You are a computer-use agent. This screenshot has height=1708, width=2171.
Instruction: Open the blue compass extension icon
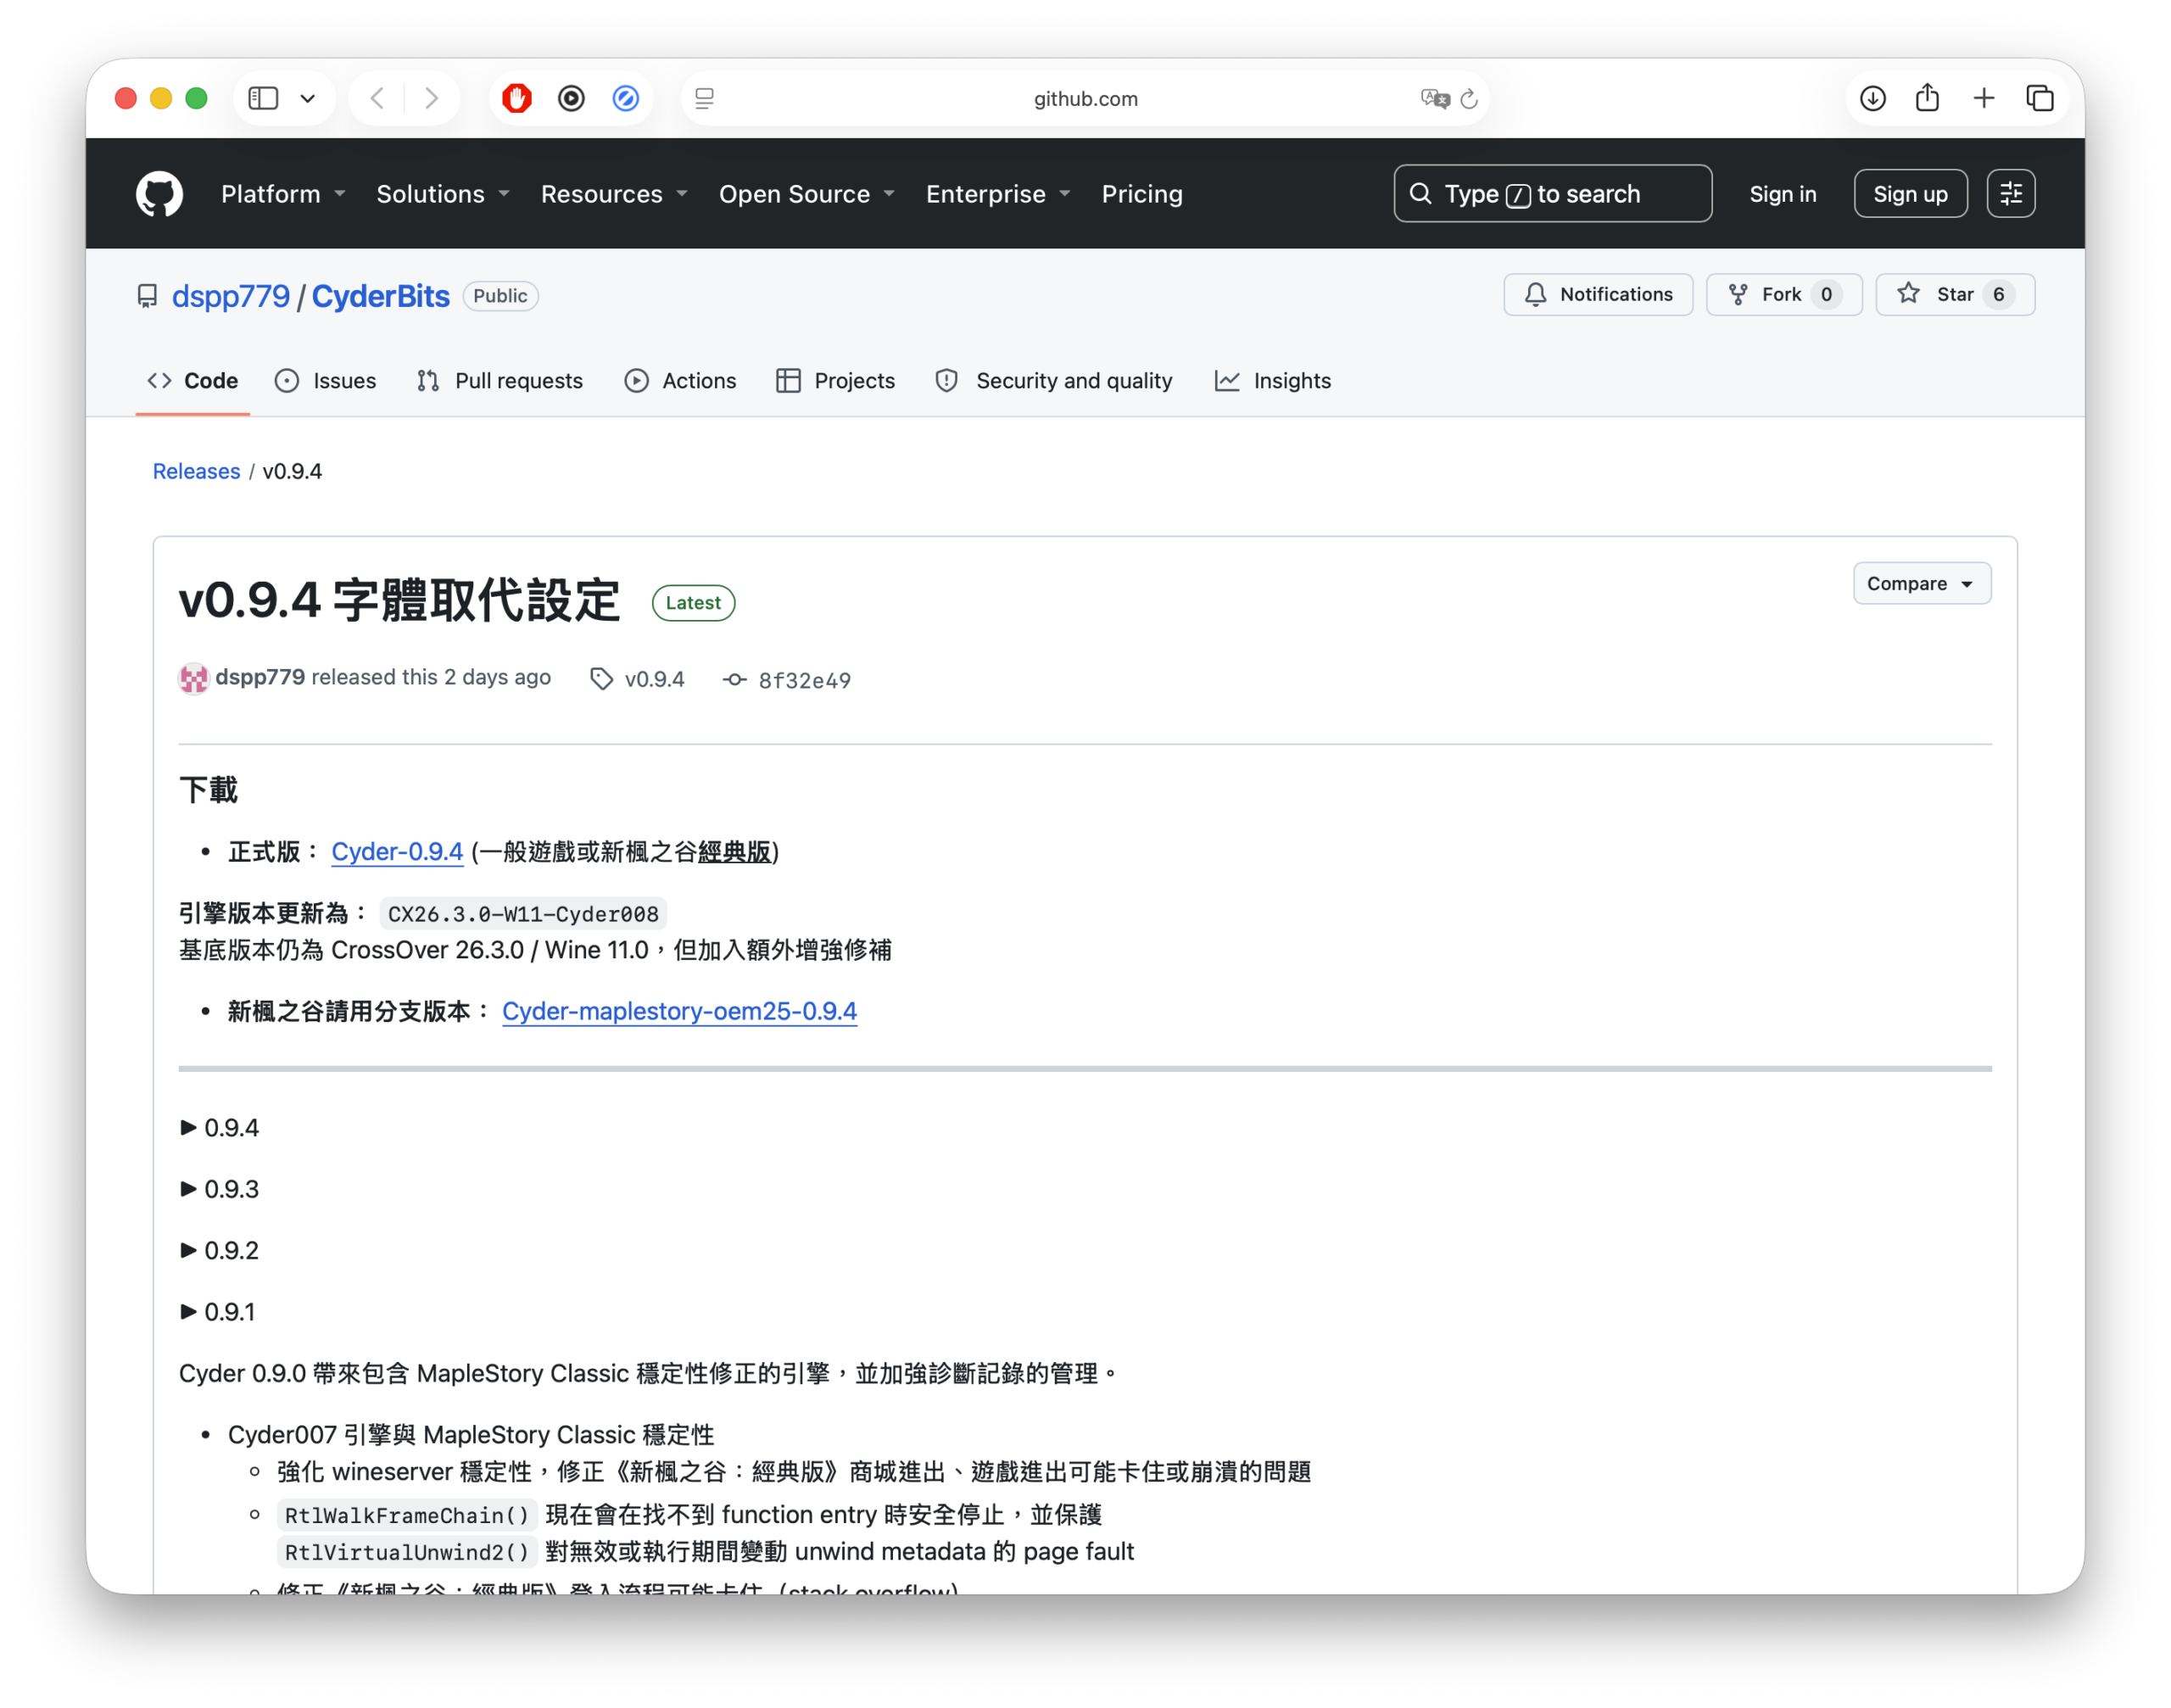pyautogui.click(x=626, y=98)
